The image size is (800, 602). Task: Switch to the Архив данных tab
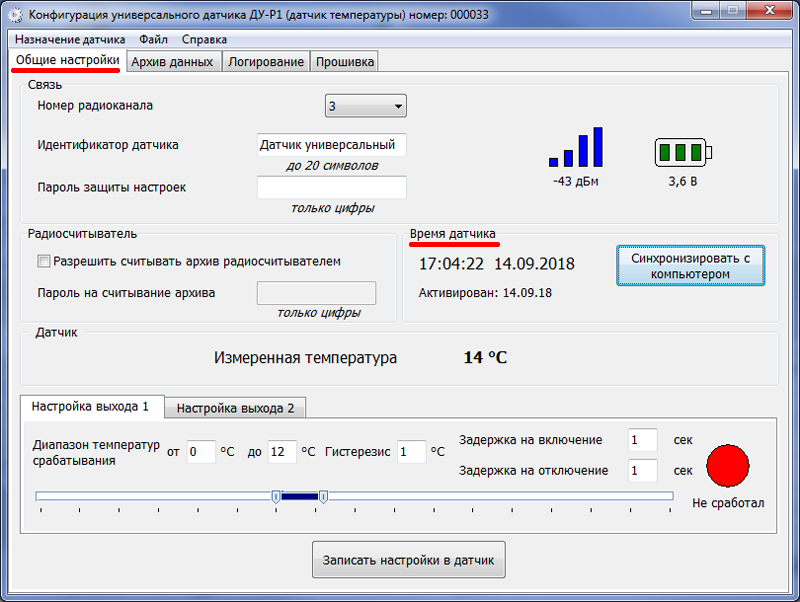[x=172, y=62]
